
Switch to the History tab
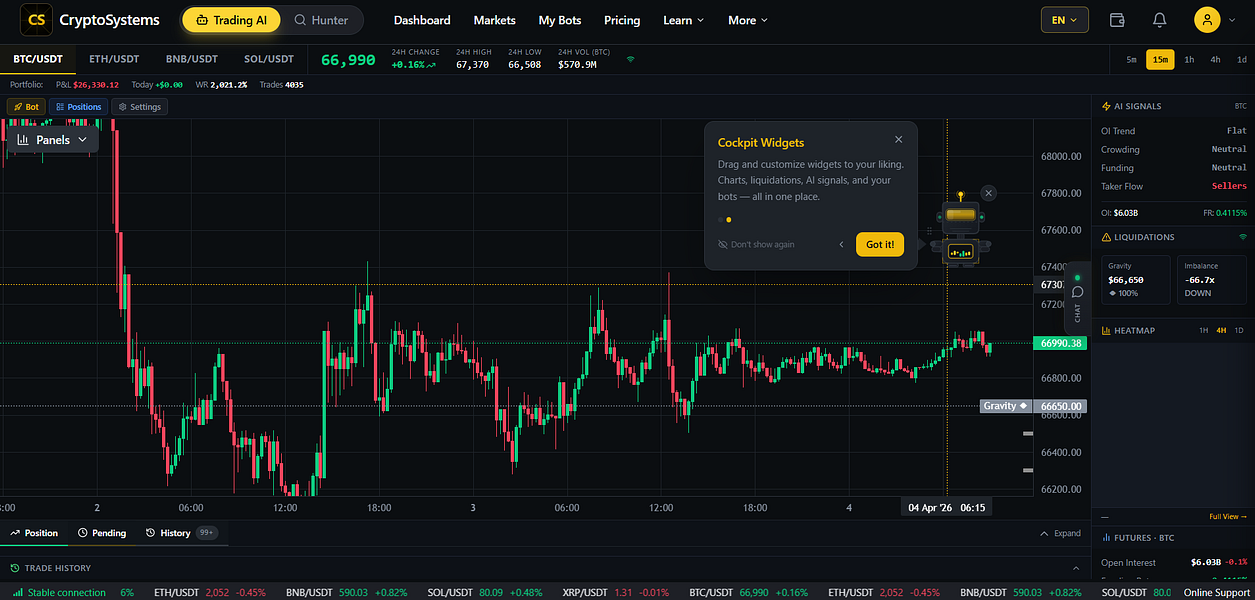(x=180, y=533)
